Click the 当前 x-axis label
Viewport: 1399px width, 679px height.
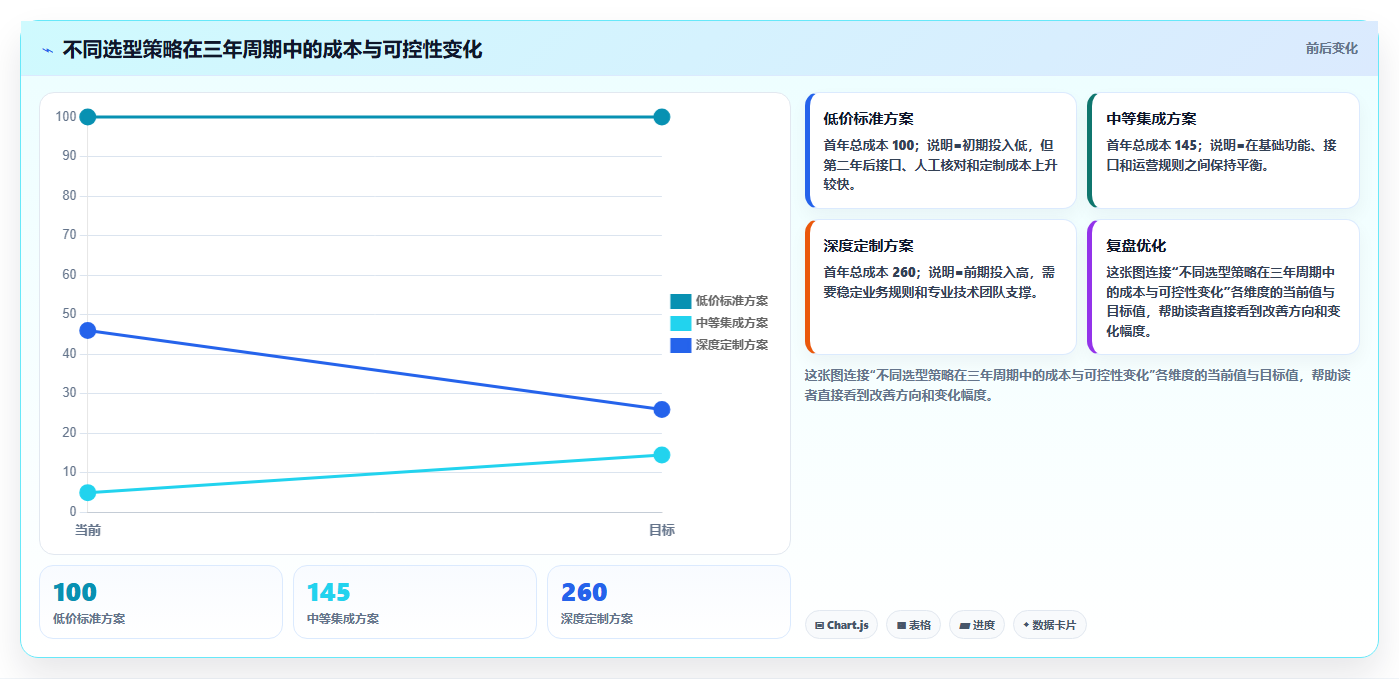(88, 530)
